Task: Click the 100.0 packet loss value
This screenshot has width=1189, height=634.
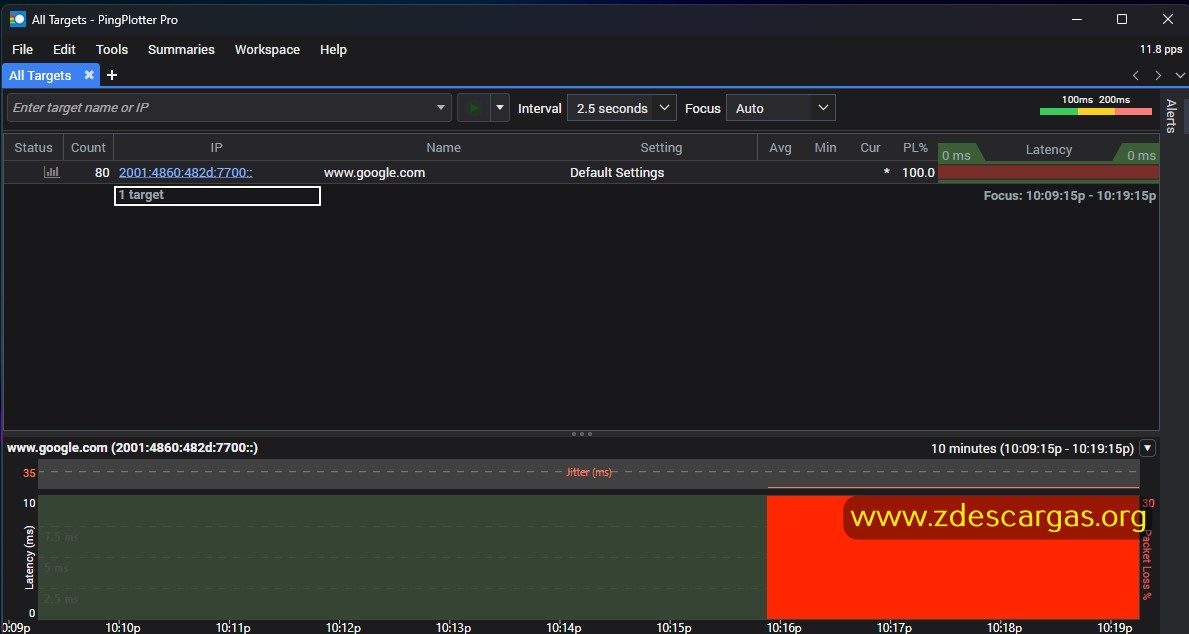Action: point(918,172)
